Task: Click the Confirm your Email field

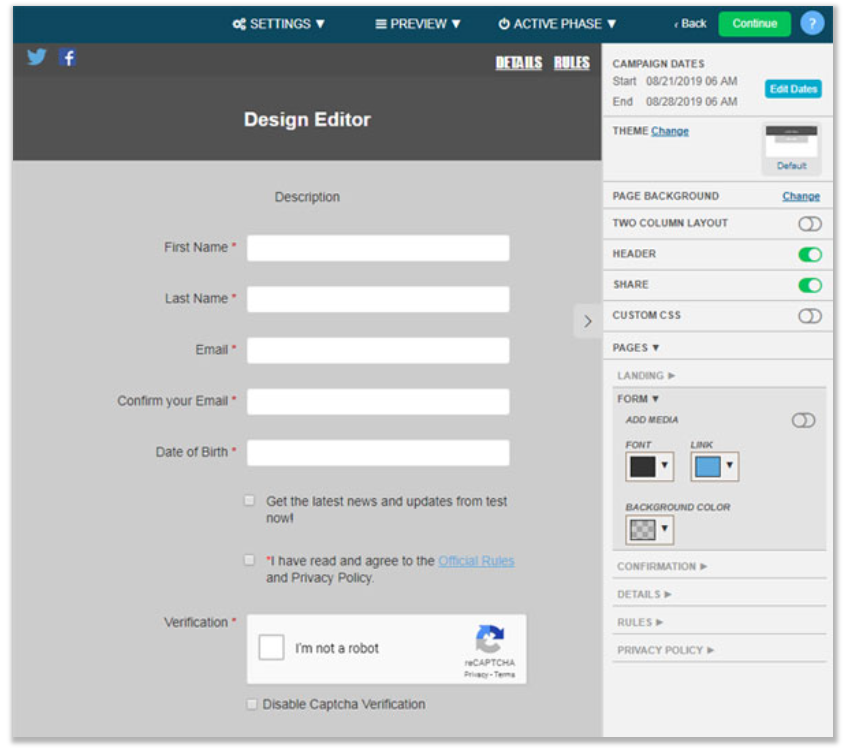Action: 378,401
